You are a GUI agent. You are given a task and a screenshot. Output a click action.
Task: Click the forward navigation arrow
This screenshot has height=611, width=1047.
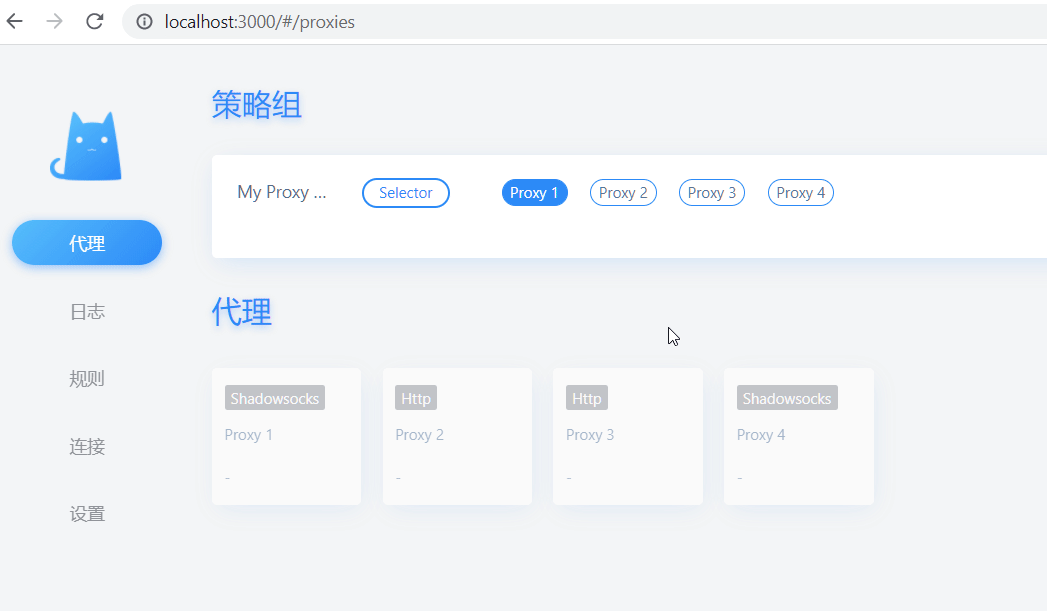pos(52,21)
